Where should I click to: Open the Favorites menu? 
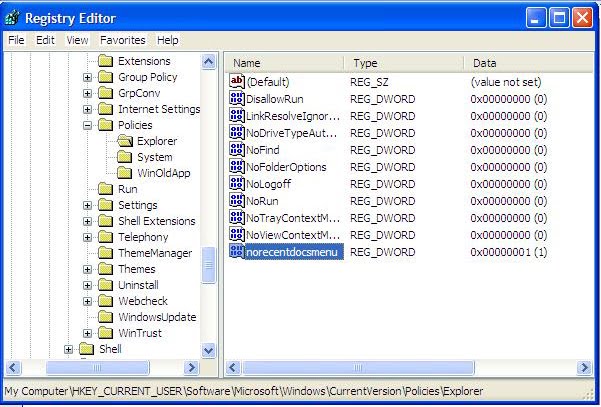click(123, 40)
